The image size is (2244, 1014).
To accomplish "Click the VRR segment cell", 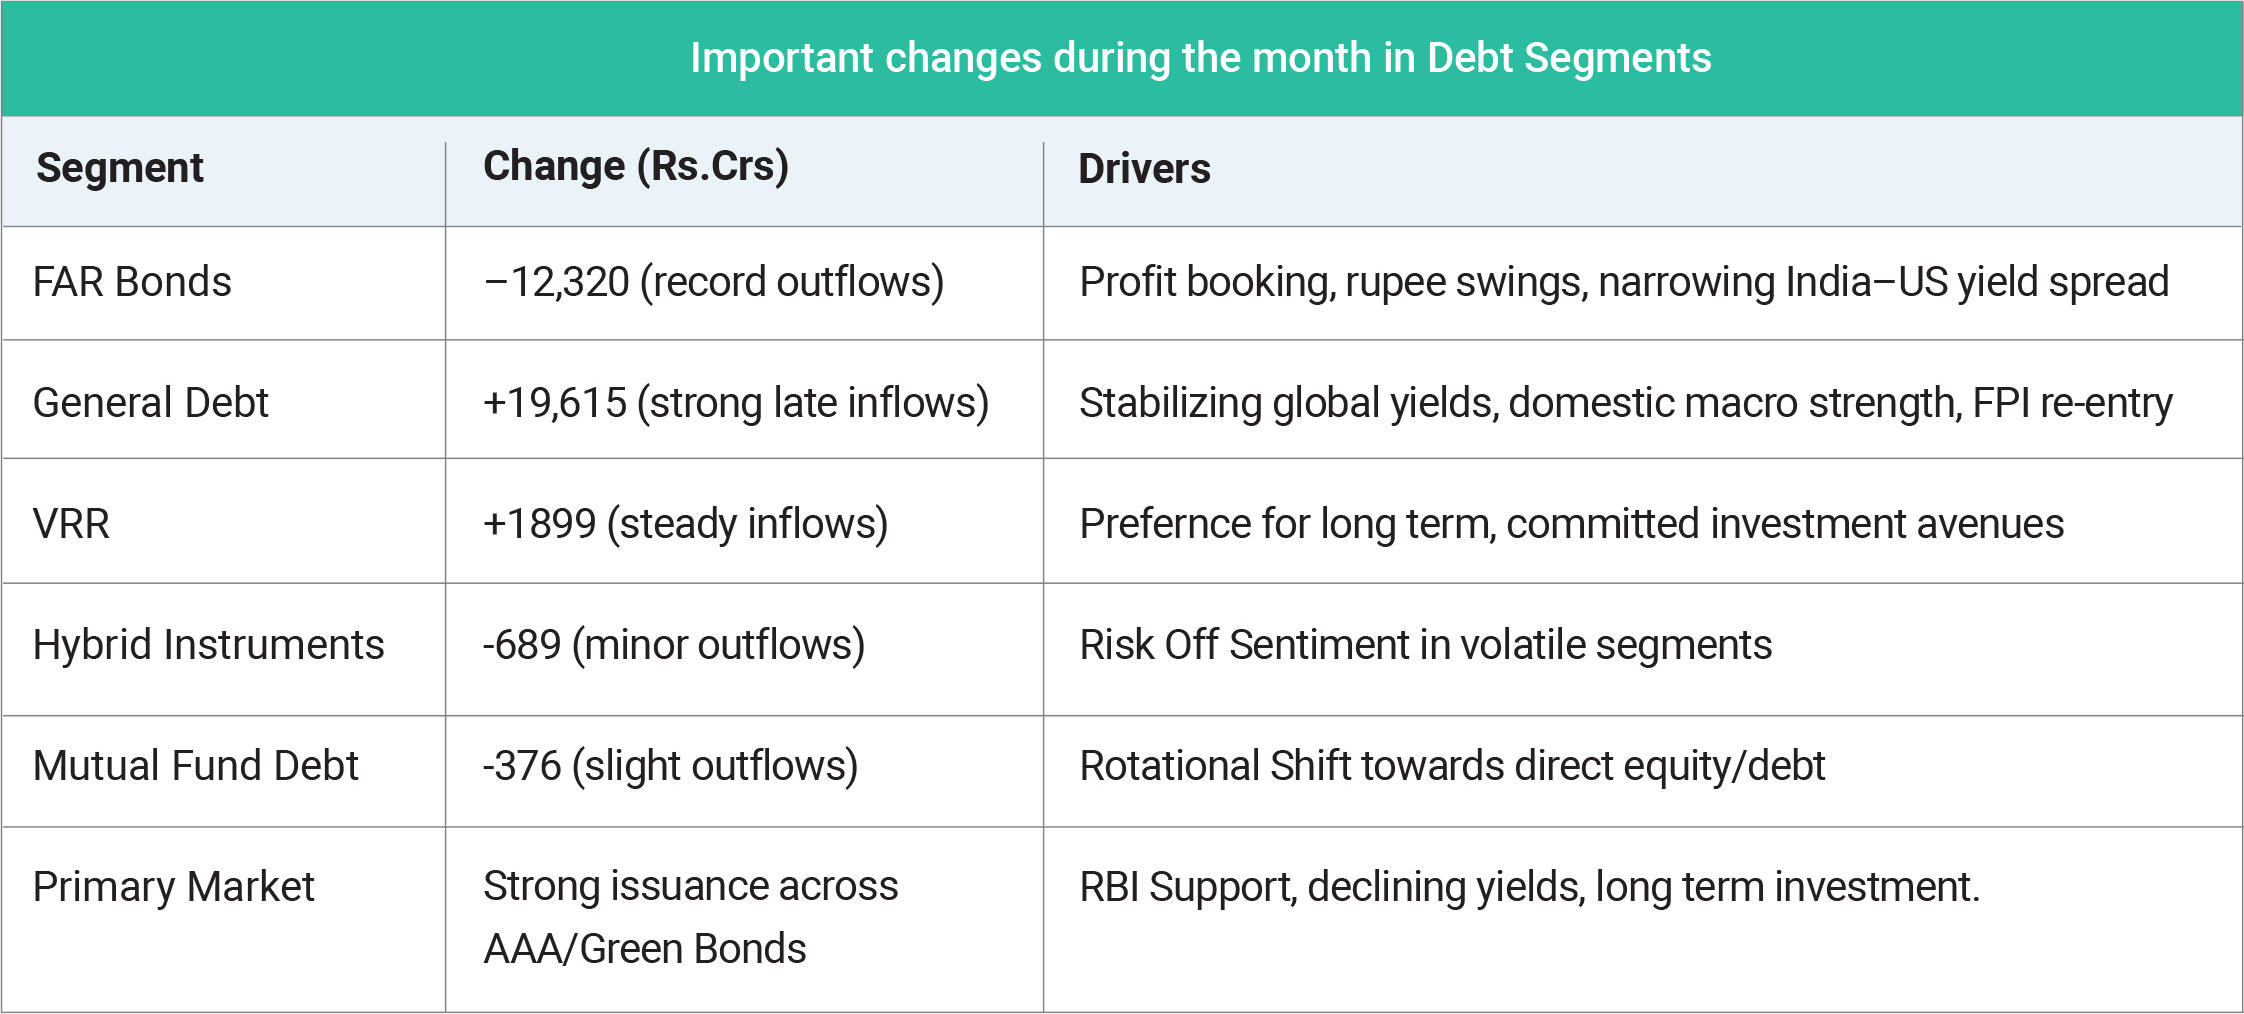I will (x=71, y=524).
